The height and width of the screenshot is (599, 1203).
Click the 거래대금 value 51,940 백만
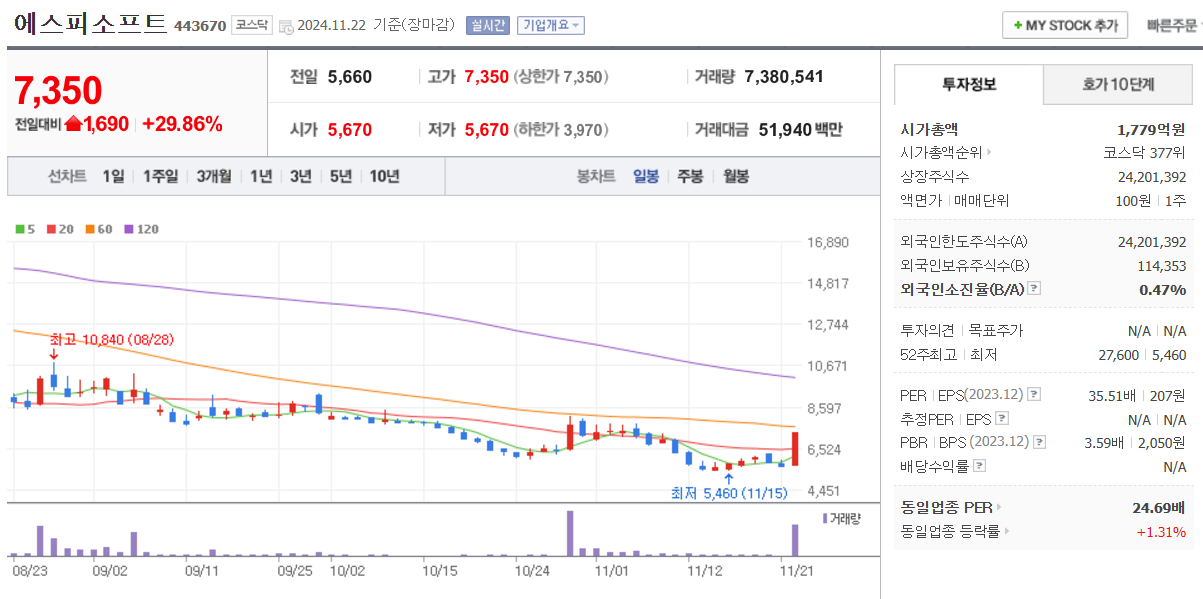pyautogui.click(x=800, y=129)
